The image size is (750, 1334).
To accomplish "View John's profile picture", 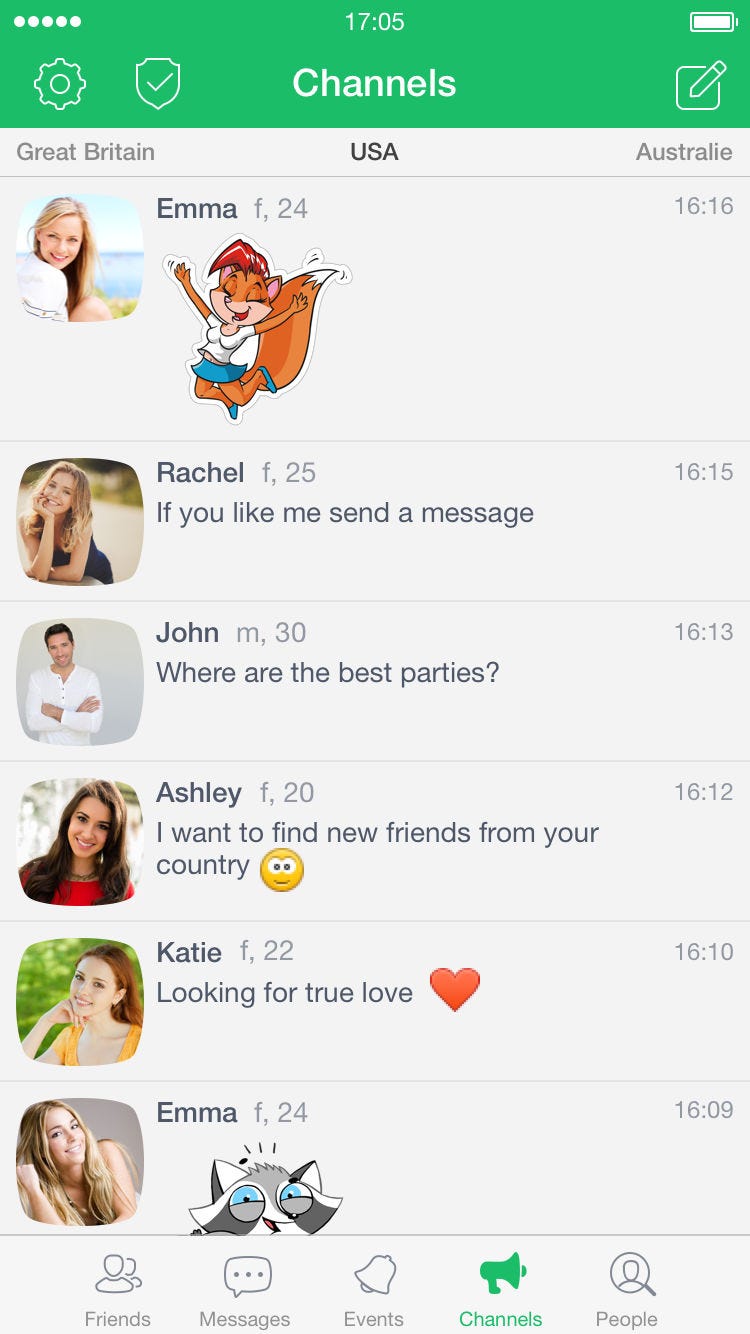I will pos(80,681).
